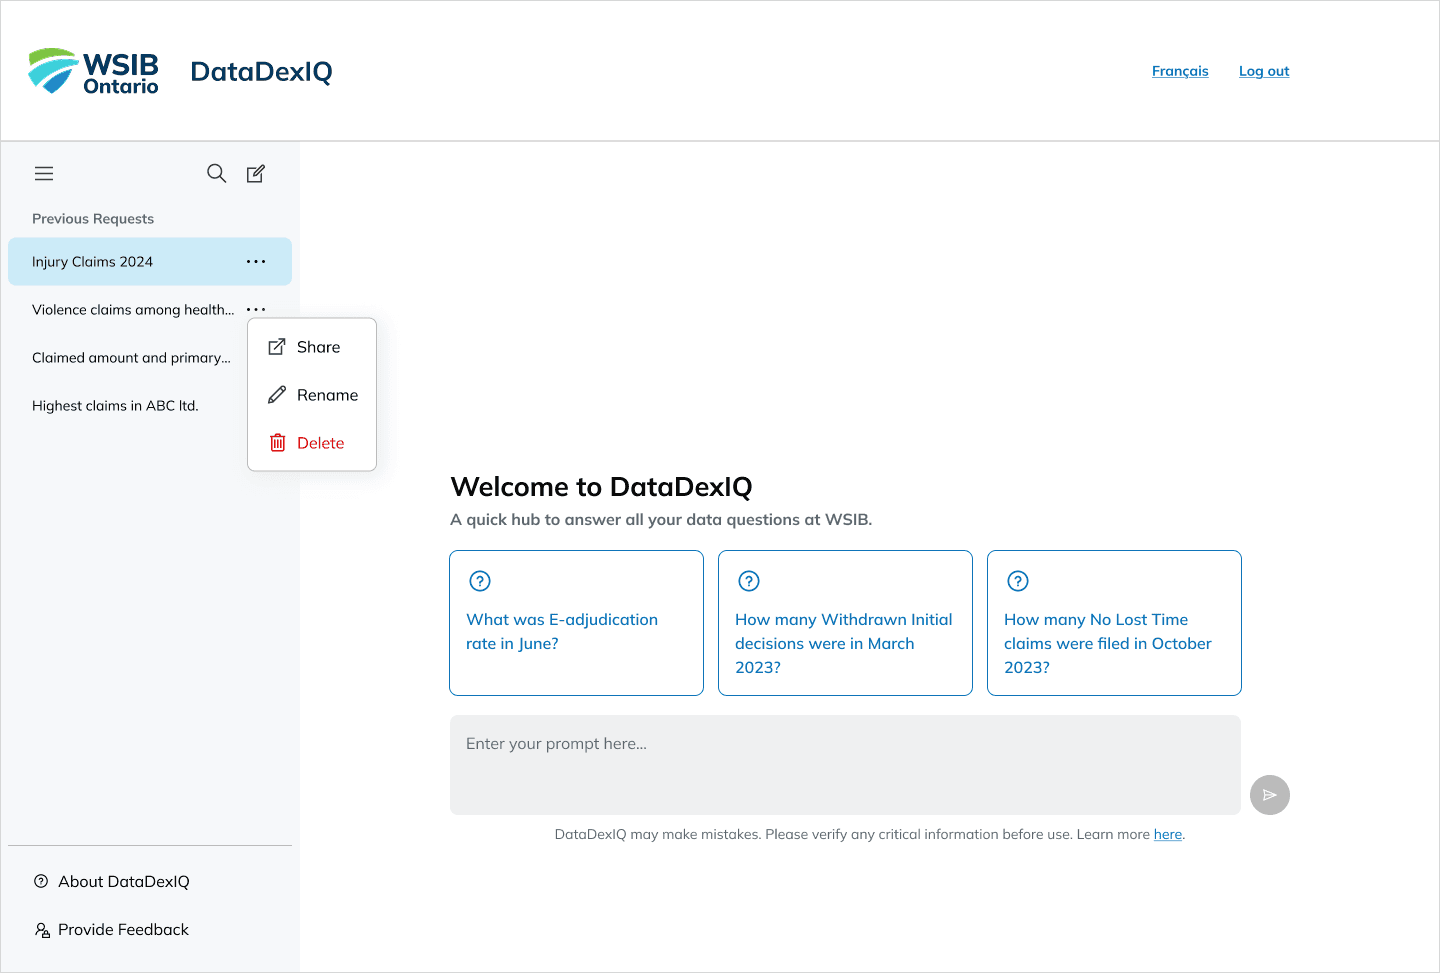This screenshot has width=1440, height=973.
Task: Click the WSIB Ontario logo
Action: pos(93,71)
